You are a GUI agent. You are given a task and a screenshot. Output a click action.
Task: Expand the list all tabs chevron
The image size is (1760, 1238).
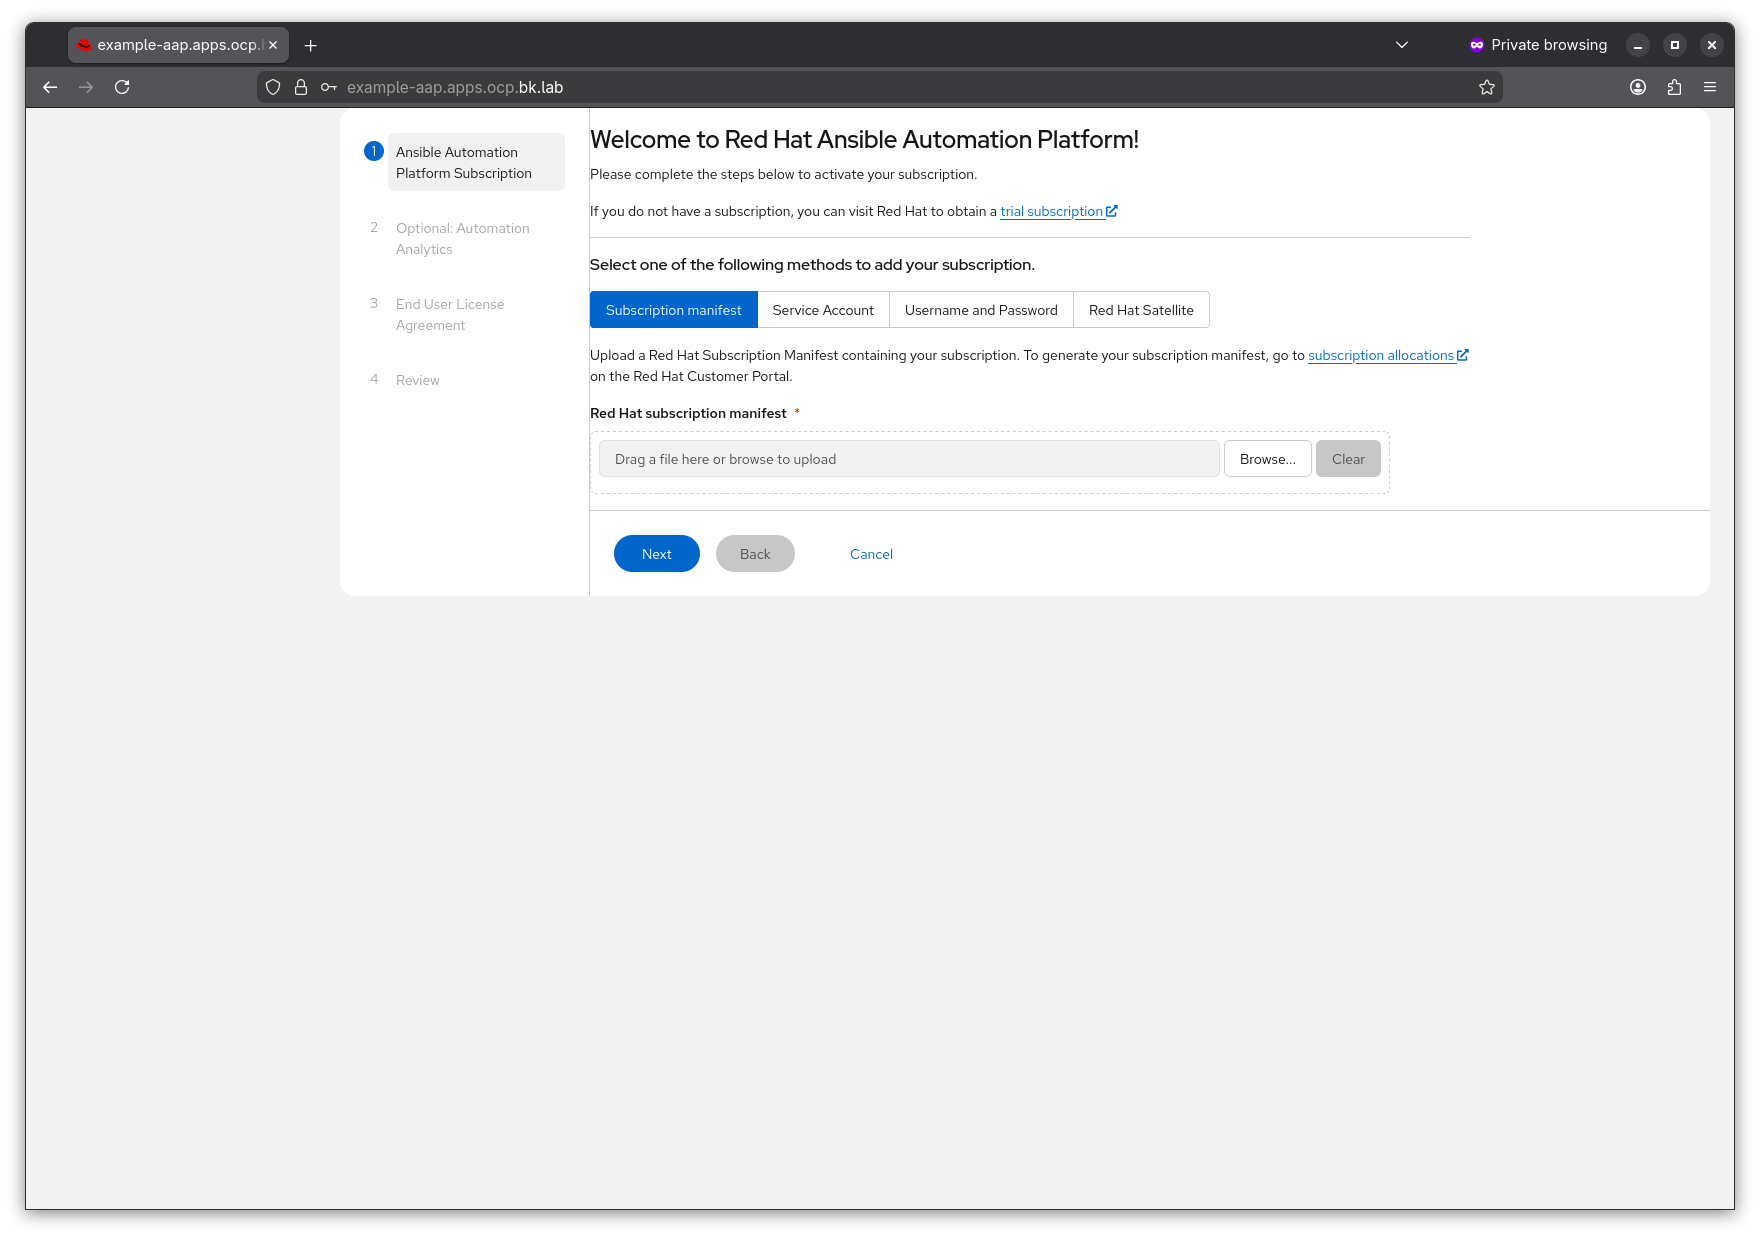(x=1402, y=45)
